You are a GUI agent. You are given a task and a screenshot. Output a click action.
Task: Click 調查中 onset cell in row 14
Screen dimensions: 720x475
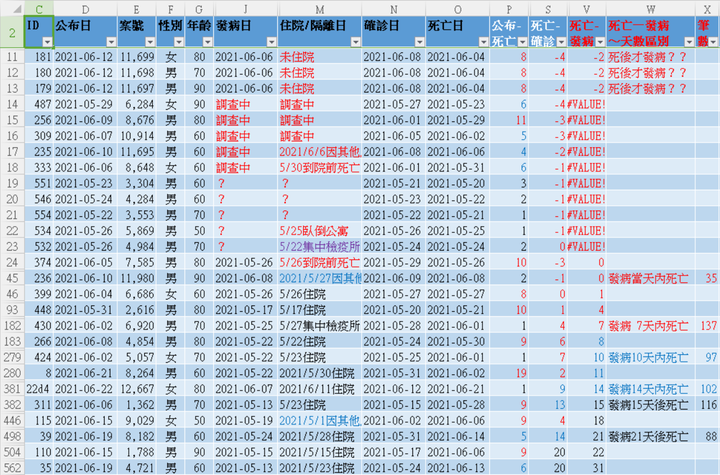[x=245, y=104]
